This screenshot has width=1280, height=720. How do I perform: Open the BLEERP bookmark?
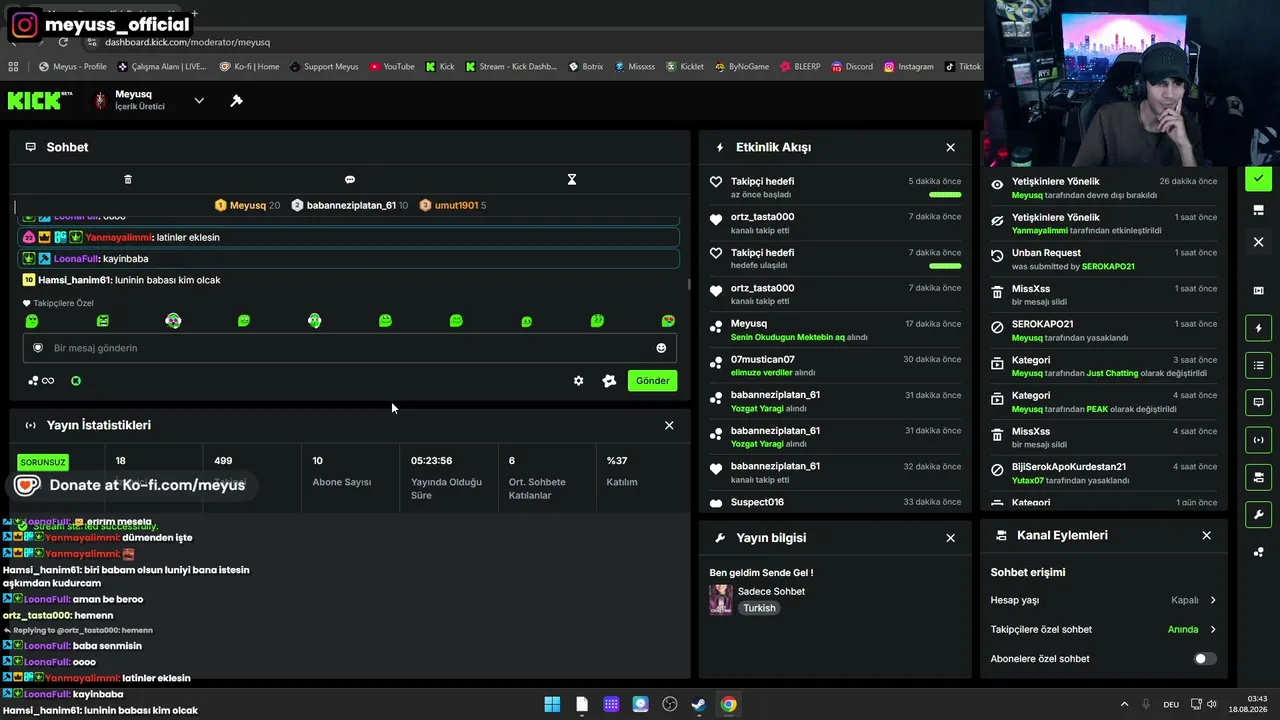(x=800, y=67)
